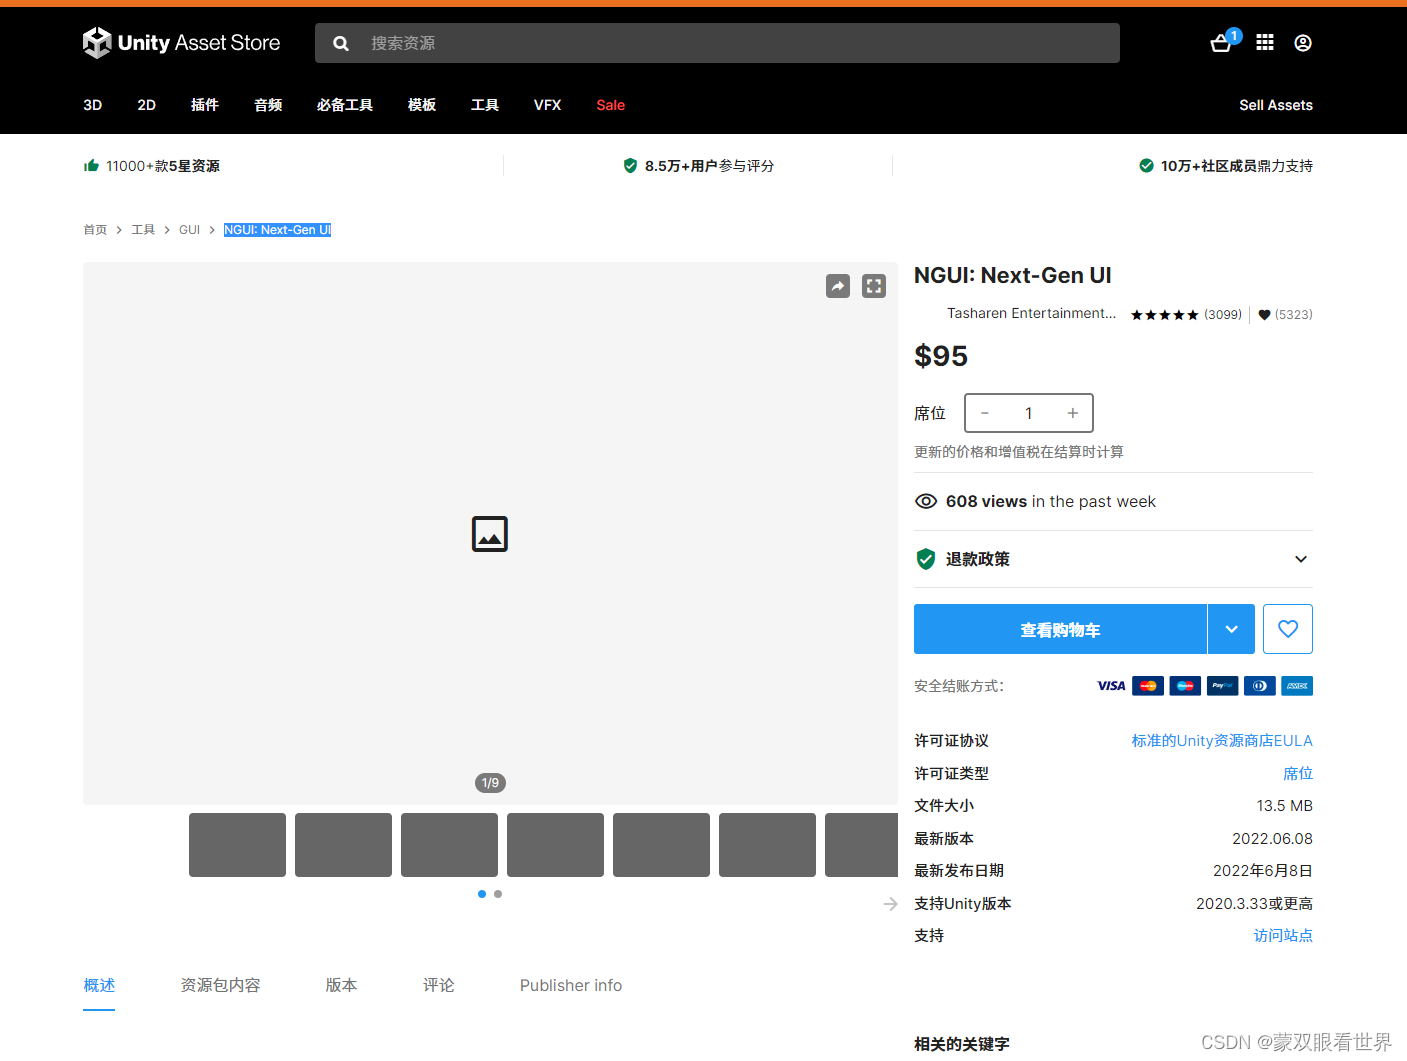
Task: Click the 13.5 MB file size value
Action: coord(1285,806)
